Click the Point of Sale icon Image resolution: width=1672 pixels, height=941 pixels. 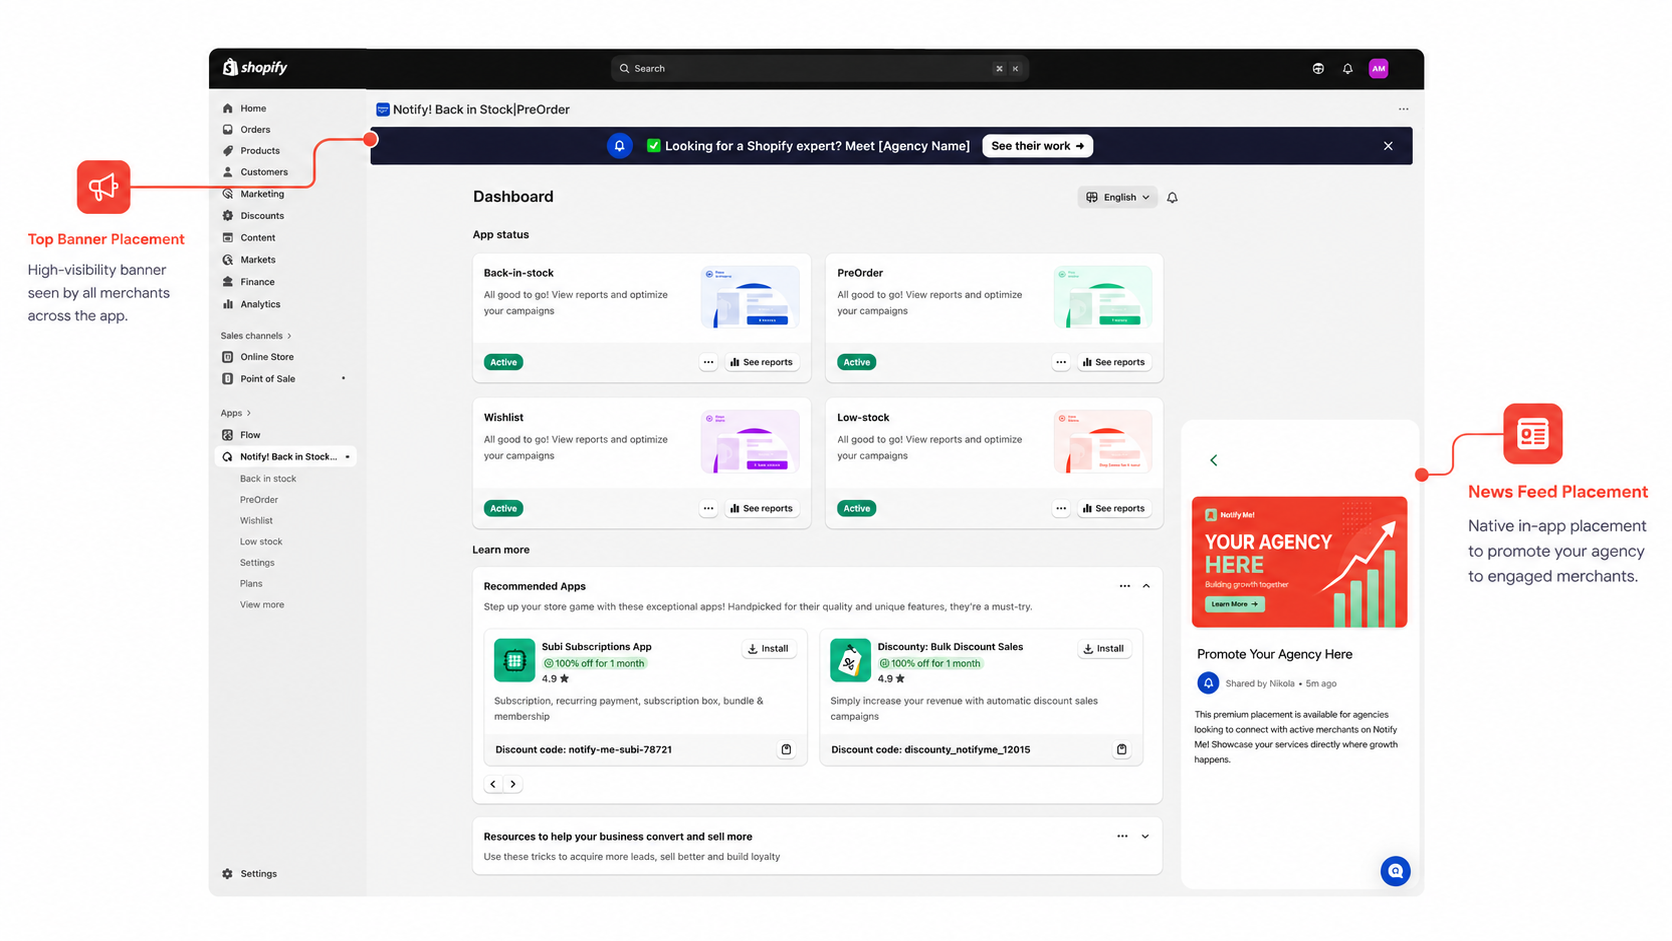click(x=228, y=379)
